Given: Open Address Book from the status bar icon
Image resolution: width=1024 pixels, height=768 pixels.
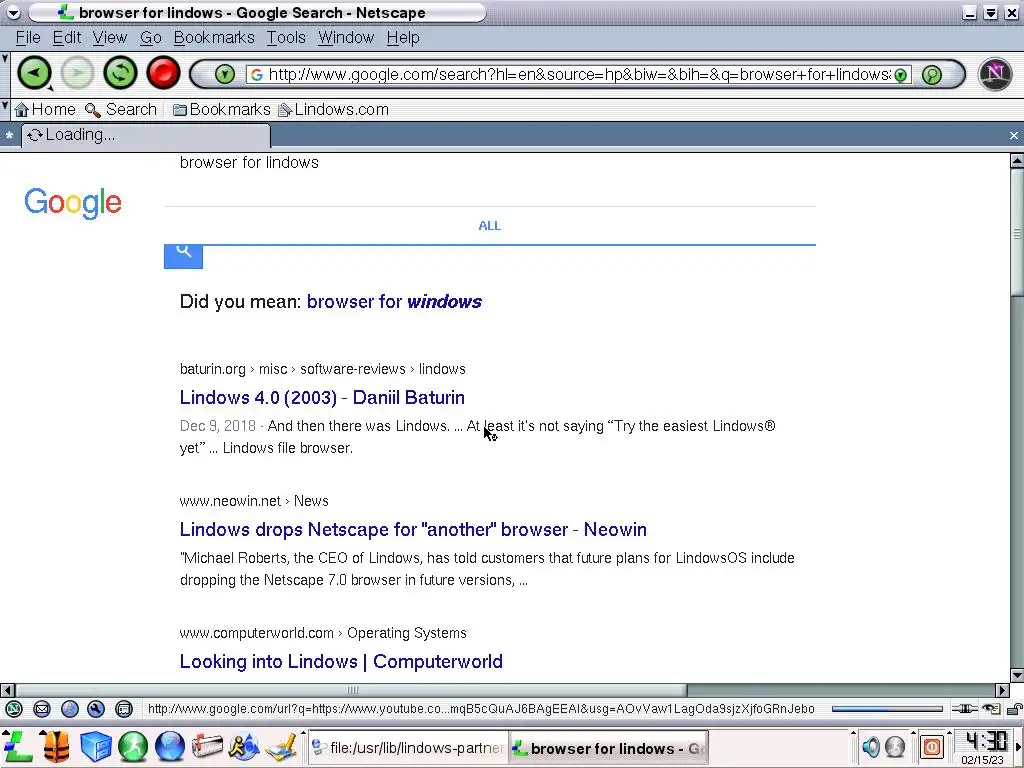Looking at the screenshot, I should pos(124,709).
